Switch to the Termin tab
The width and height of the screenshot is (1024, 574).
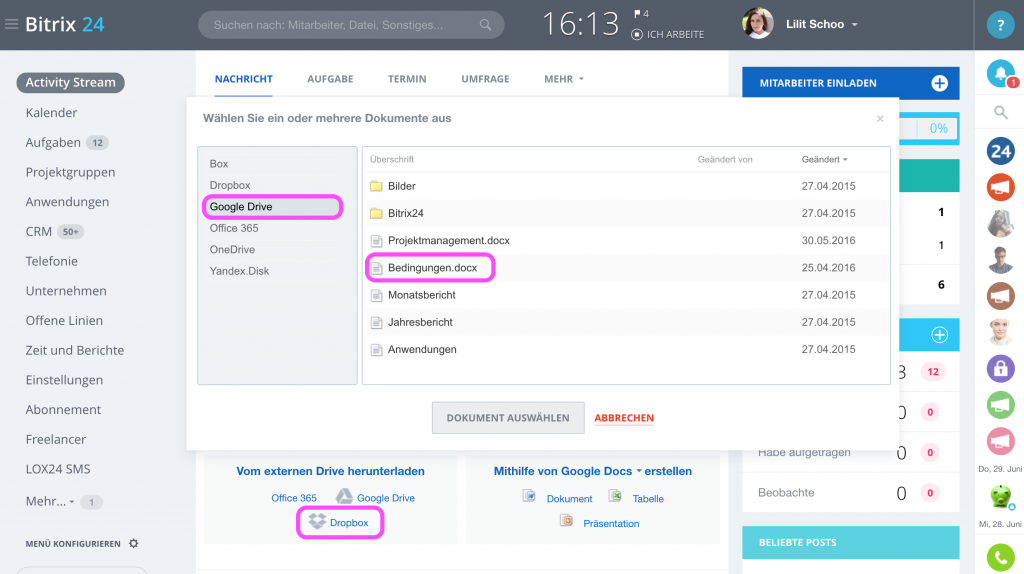(x=407, y=79)
